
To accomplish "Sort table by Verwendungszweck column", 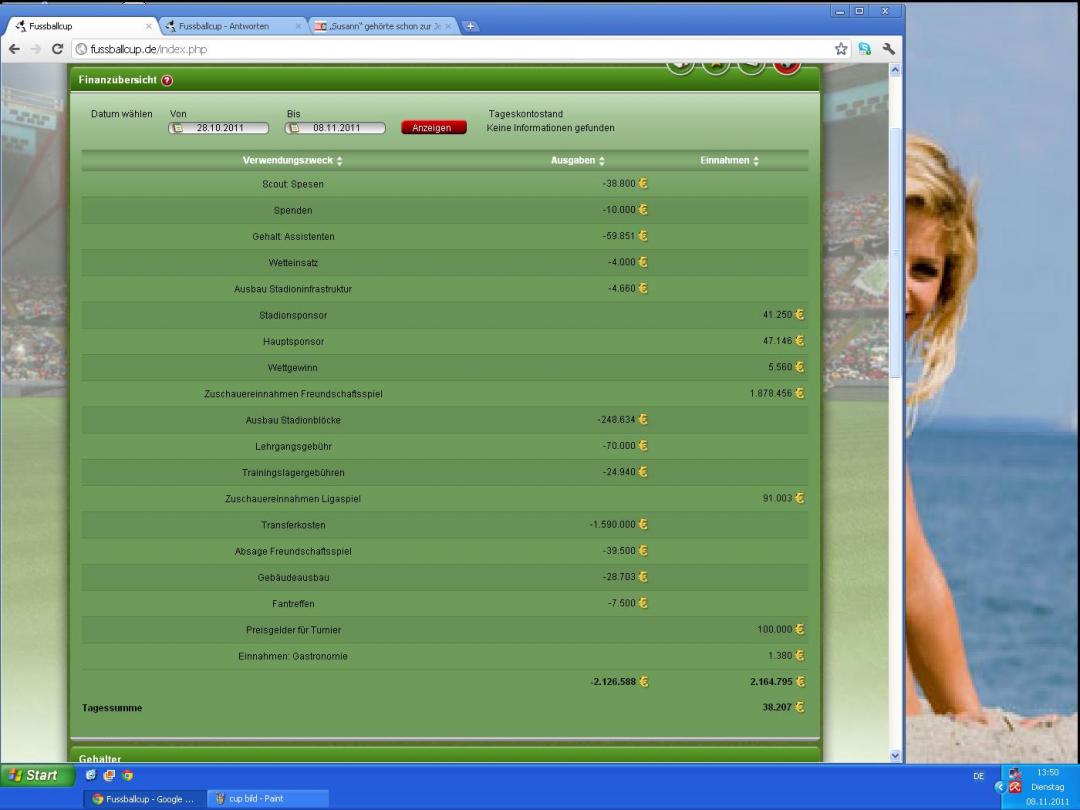I will (x=292, y=161).
